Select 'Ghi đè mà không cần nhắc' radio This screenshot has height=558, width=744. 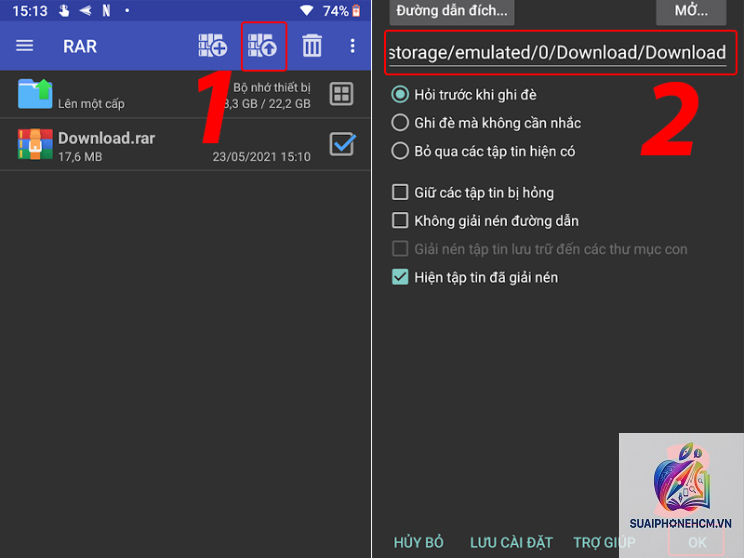486,123
